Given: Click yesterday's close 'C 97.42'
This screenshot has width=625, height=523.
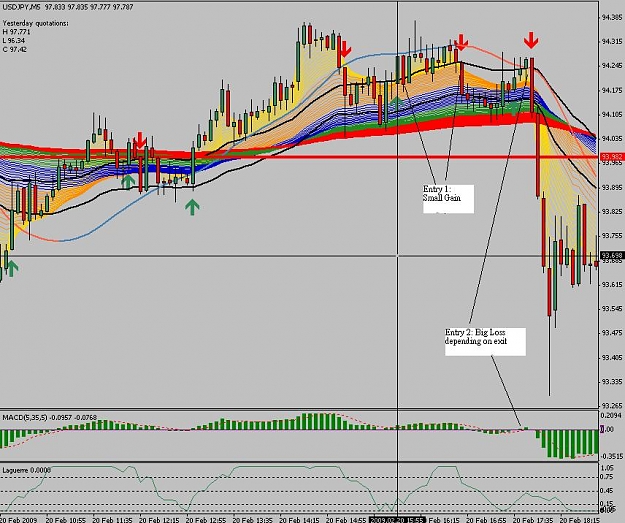Looking at the screenshot, I should click(x=14, y=49).
